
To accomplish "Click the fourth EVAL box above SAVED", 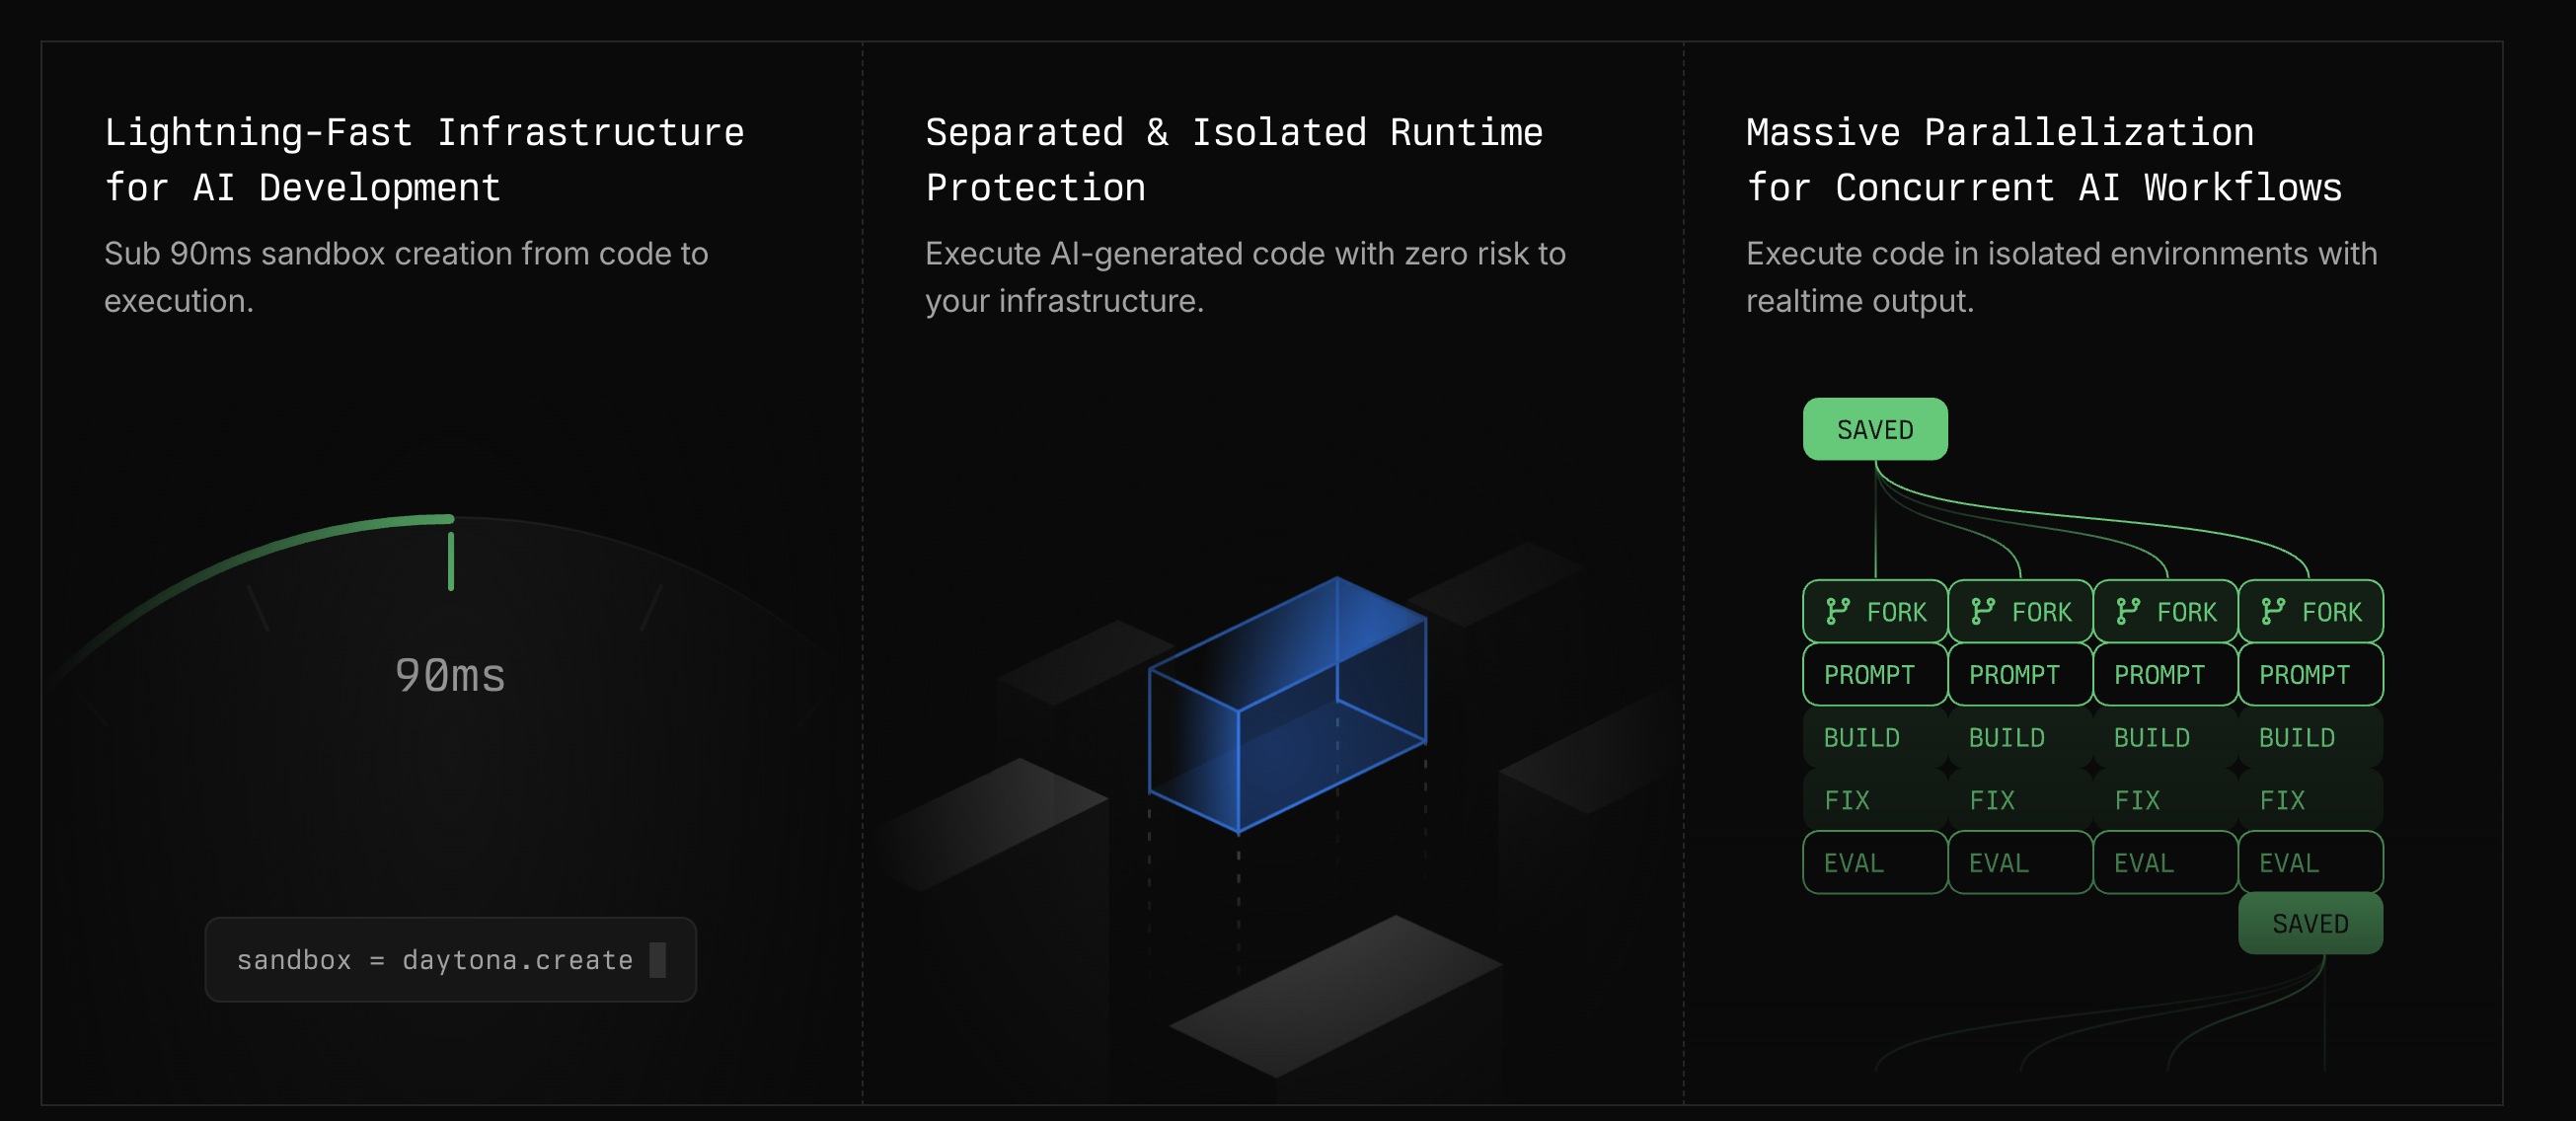I will 2310,862.
